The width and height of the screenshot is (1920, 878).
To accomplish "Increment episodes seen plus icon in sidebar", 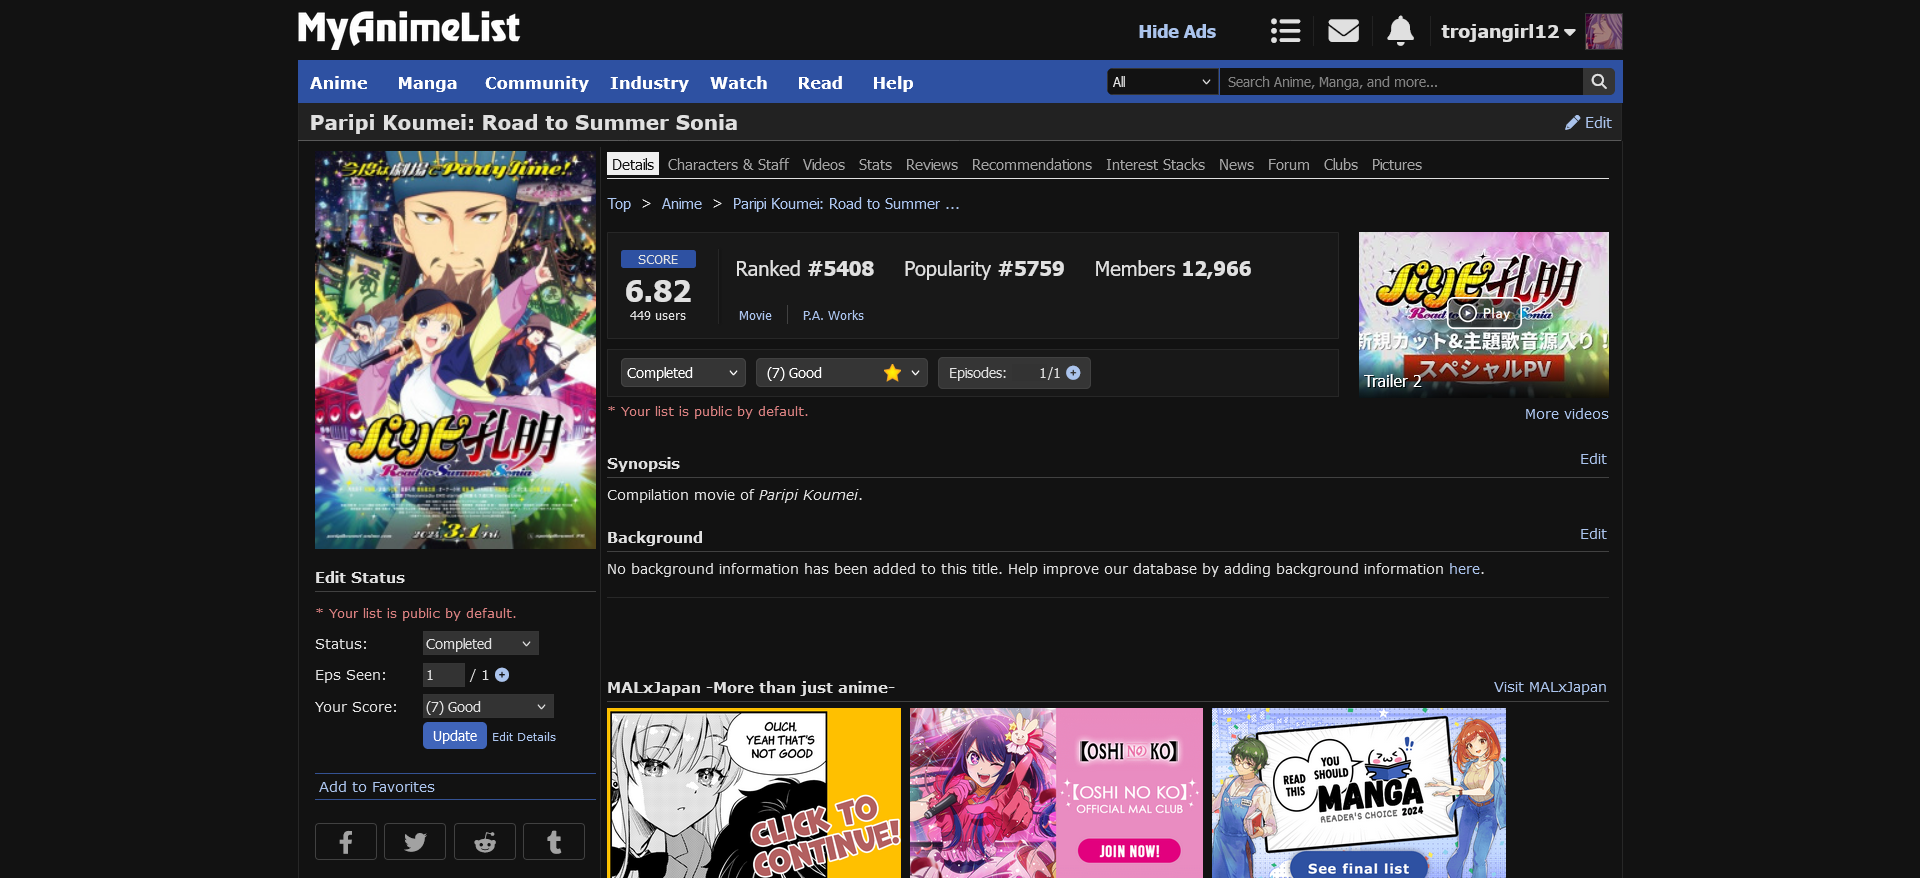I will pyautogui.click(x=502, y=675).
